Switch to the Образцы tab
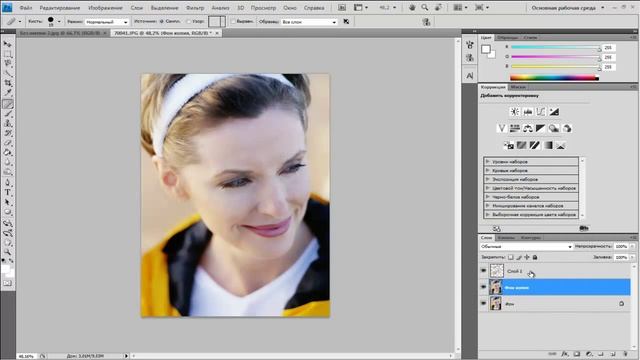 (x=507, y=38)
